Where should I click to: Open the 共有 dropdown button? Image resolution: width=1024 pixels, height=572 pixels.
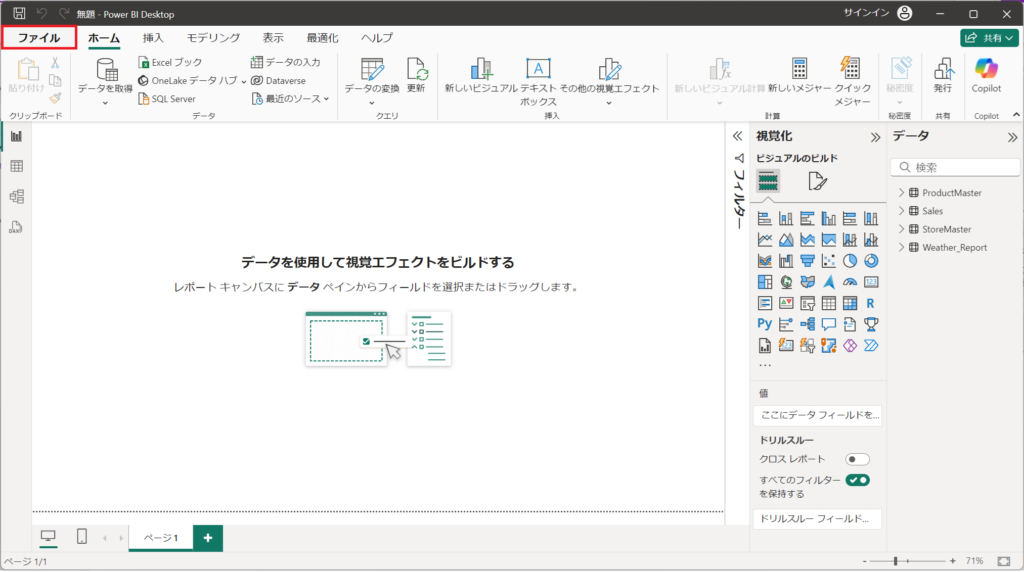(x=989, y=38)
